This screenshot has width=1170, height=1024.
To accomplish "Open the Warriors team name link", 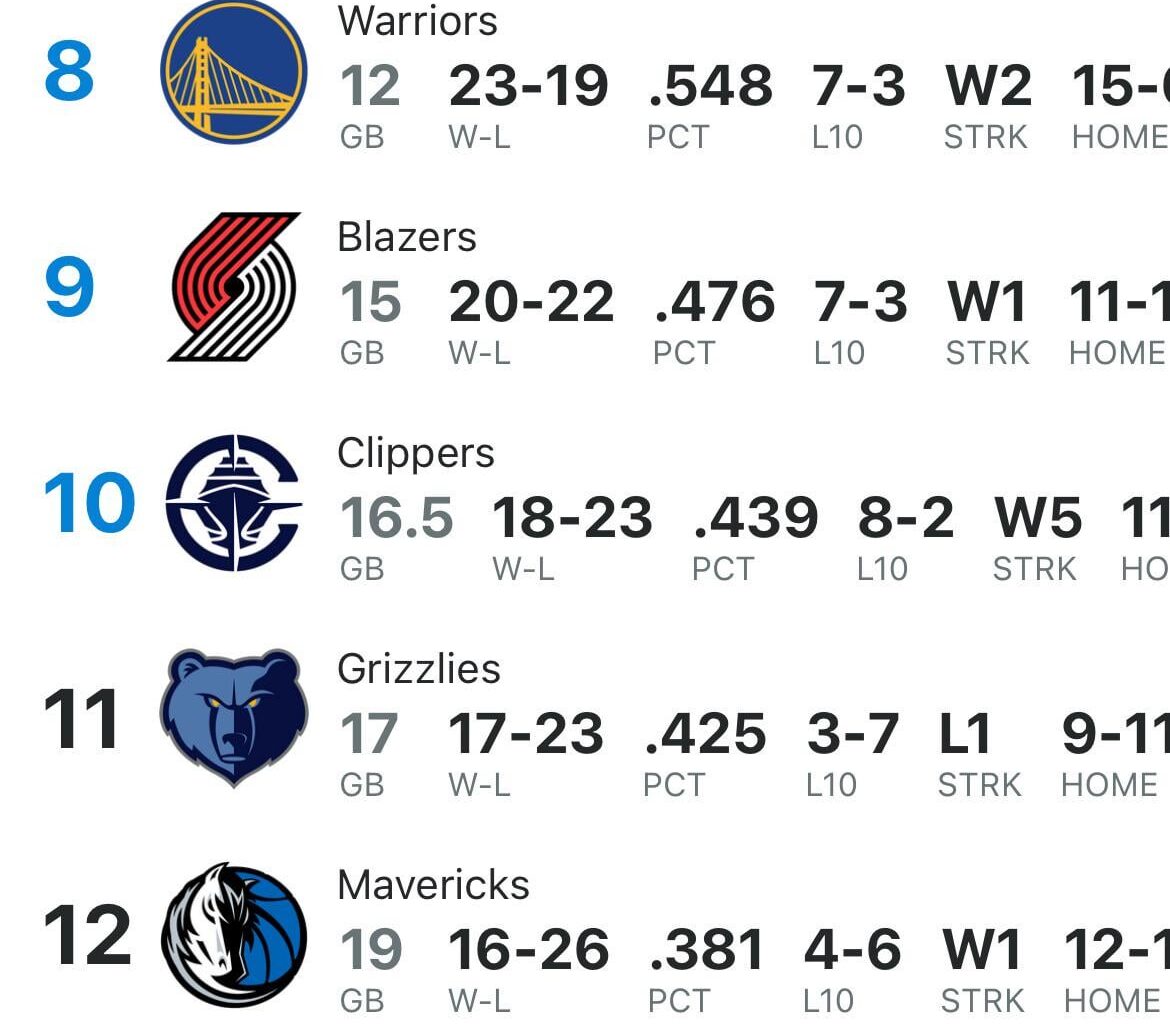I will pyautogui.click(x=418, y=20).
